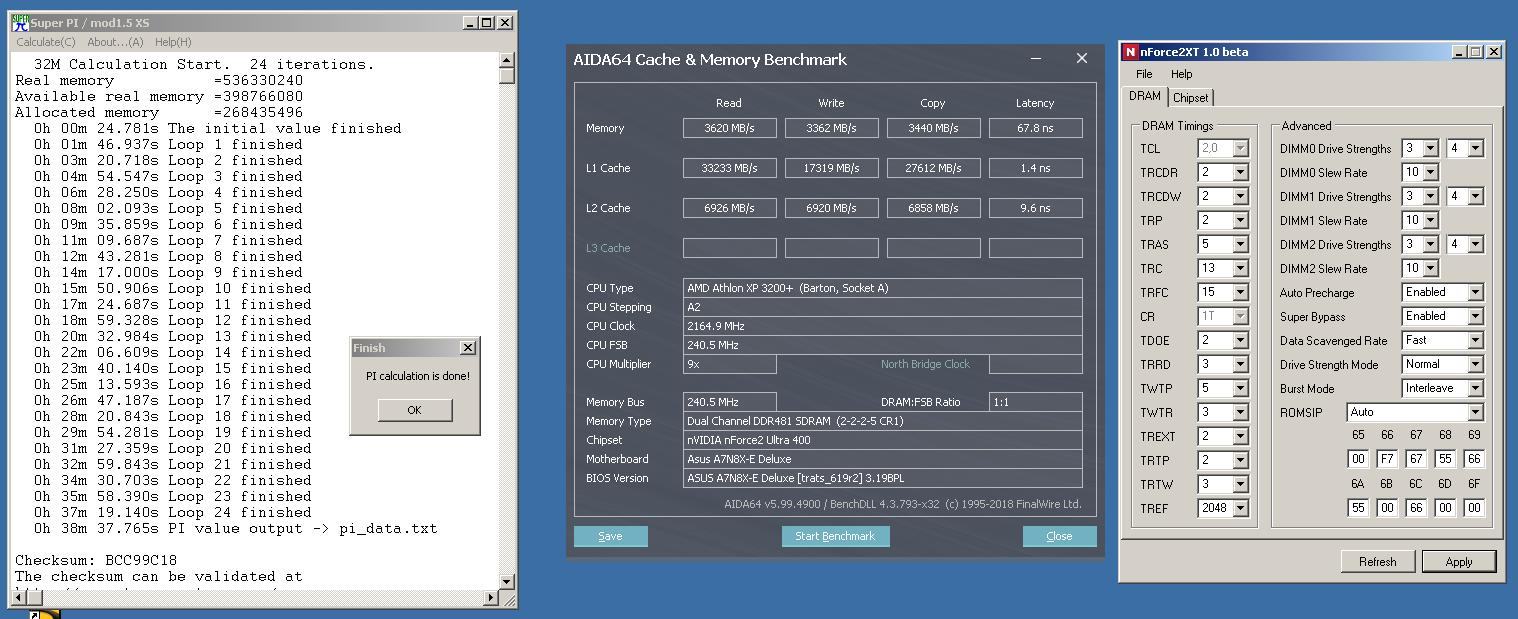Open the DIMM0 Slew Rate dropdown
Screen dimensions: 1518x619
coord(1430,172)
